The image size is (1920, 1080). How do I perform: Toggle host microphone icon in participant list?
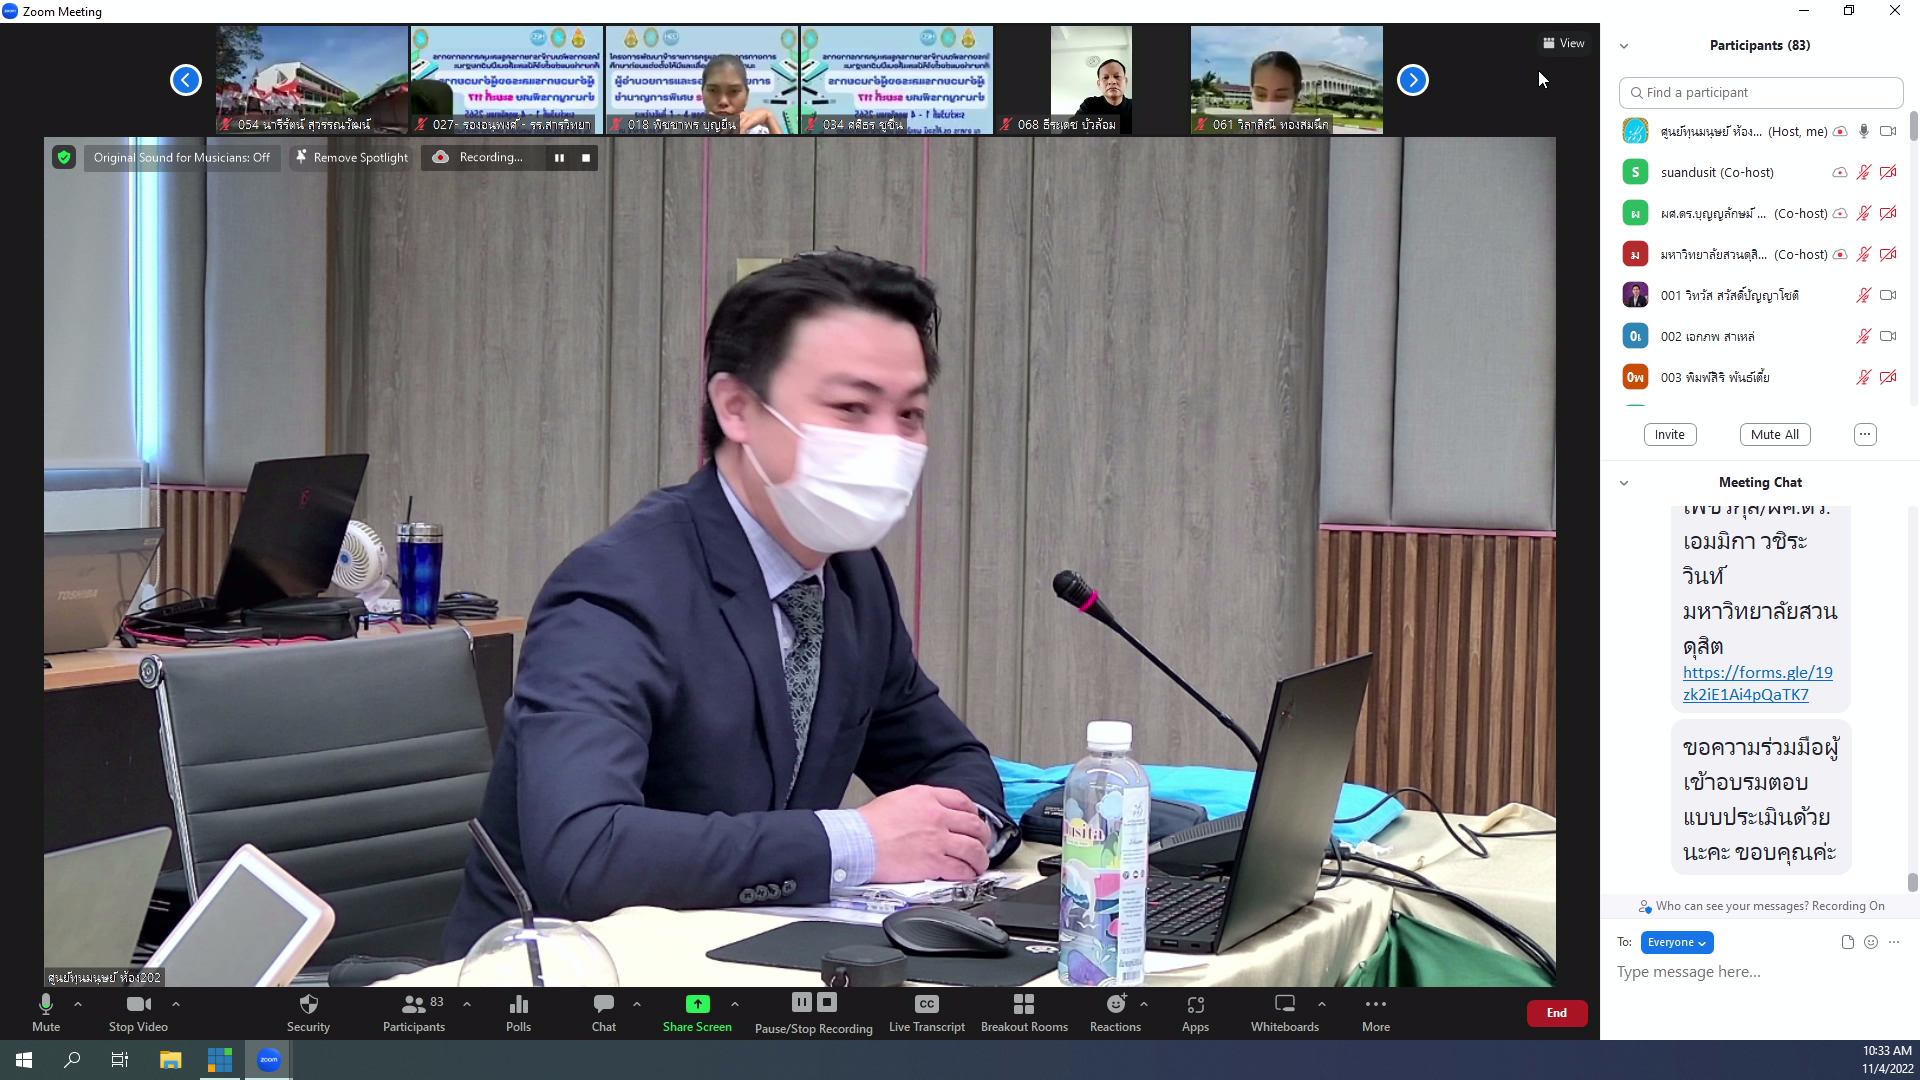[x=1864, y=131]
